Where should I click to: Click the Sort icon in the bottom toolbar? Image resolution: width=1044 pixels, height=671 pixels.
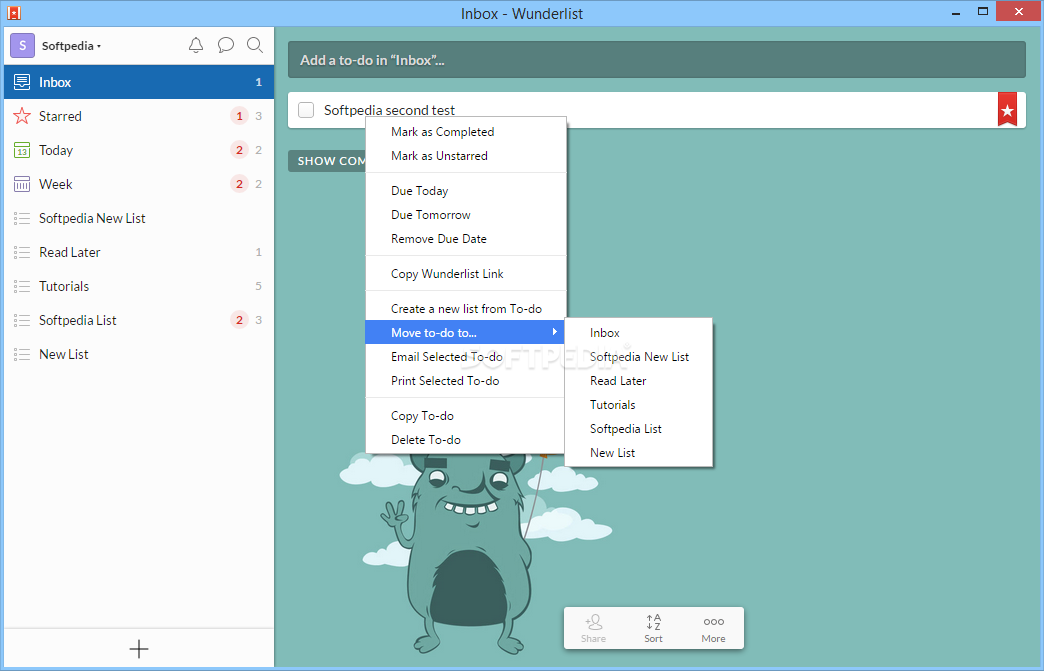[x=653, y=628]
